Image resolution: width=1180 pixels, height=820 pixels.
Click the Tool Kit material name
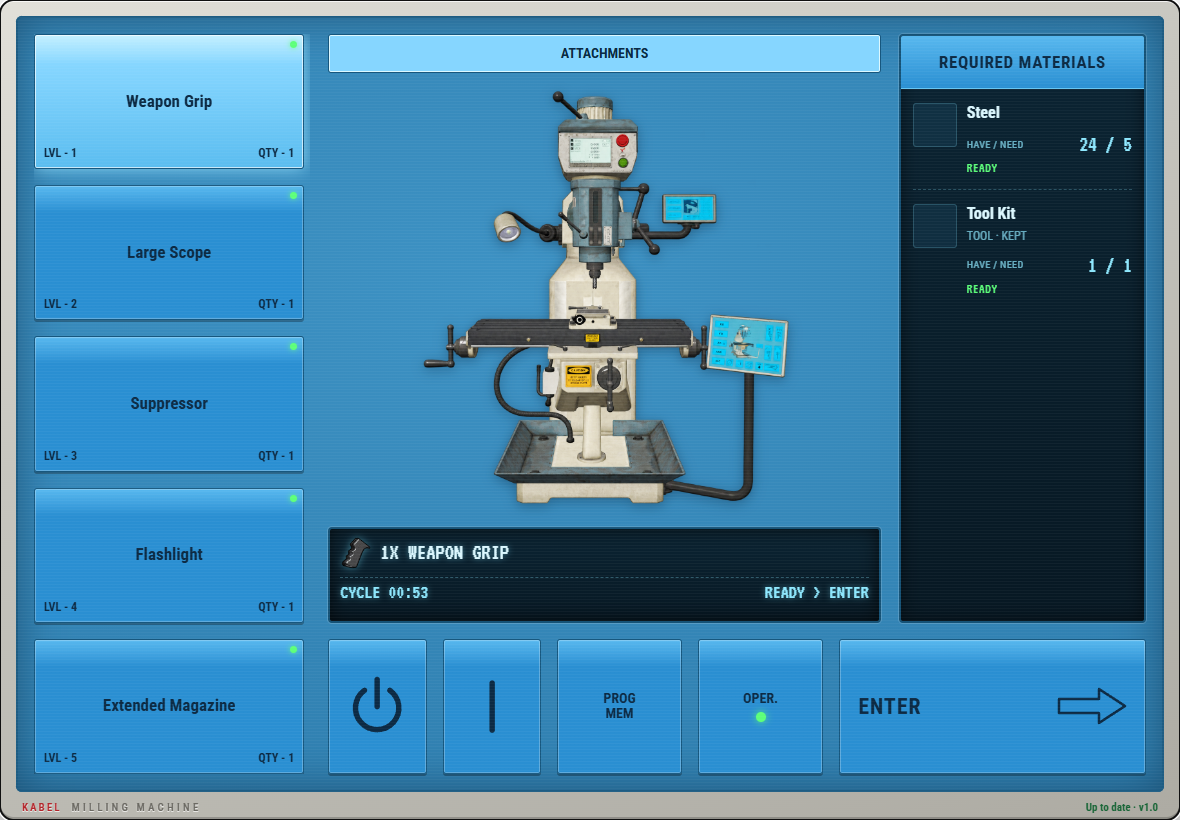pyautogui.click(x=990, y=214)
